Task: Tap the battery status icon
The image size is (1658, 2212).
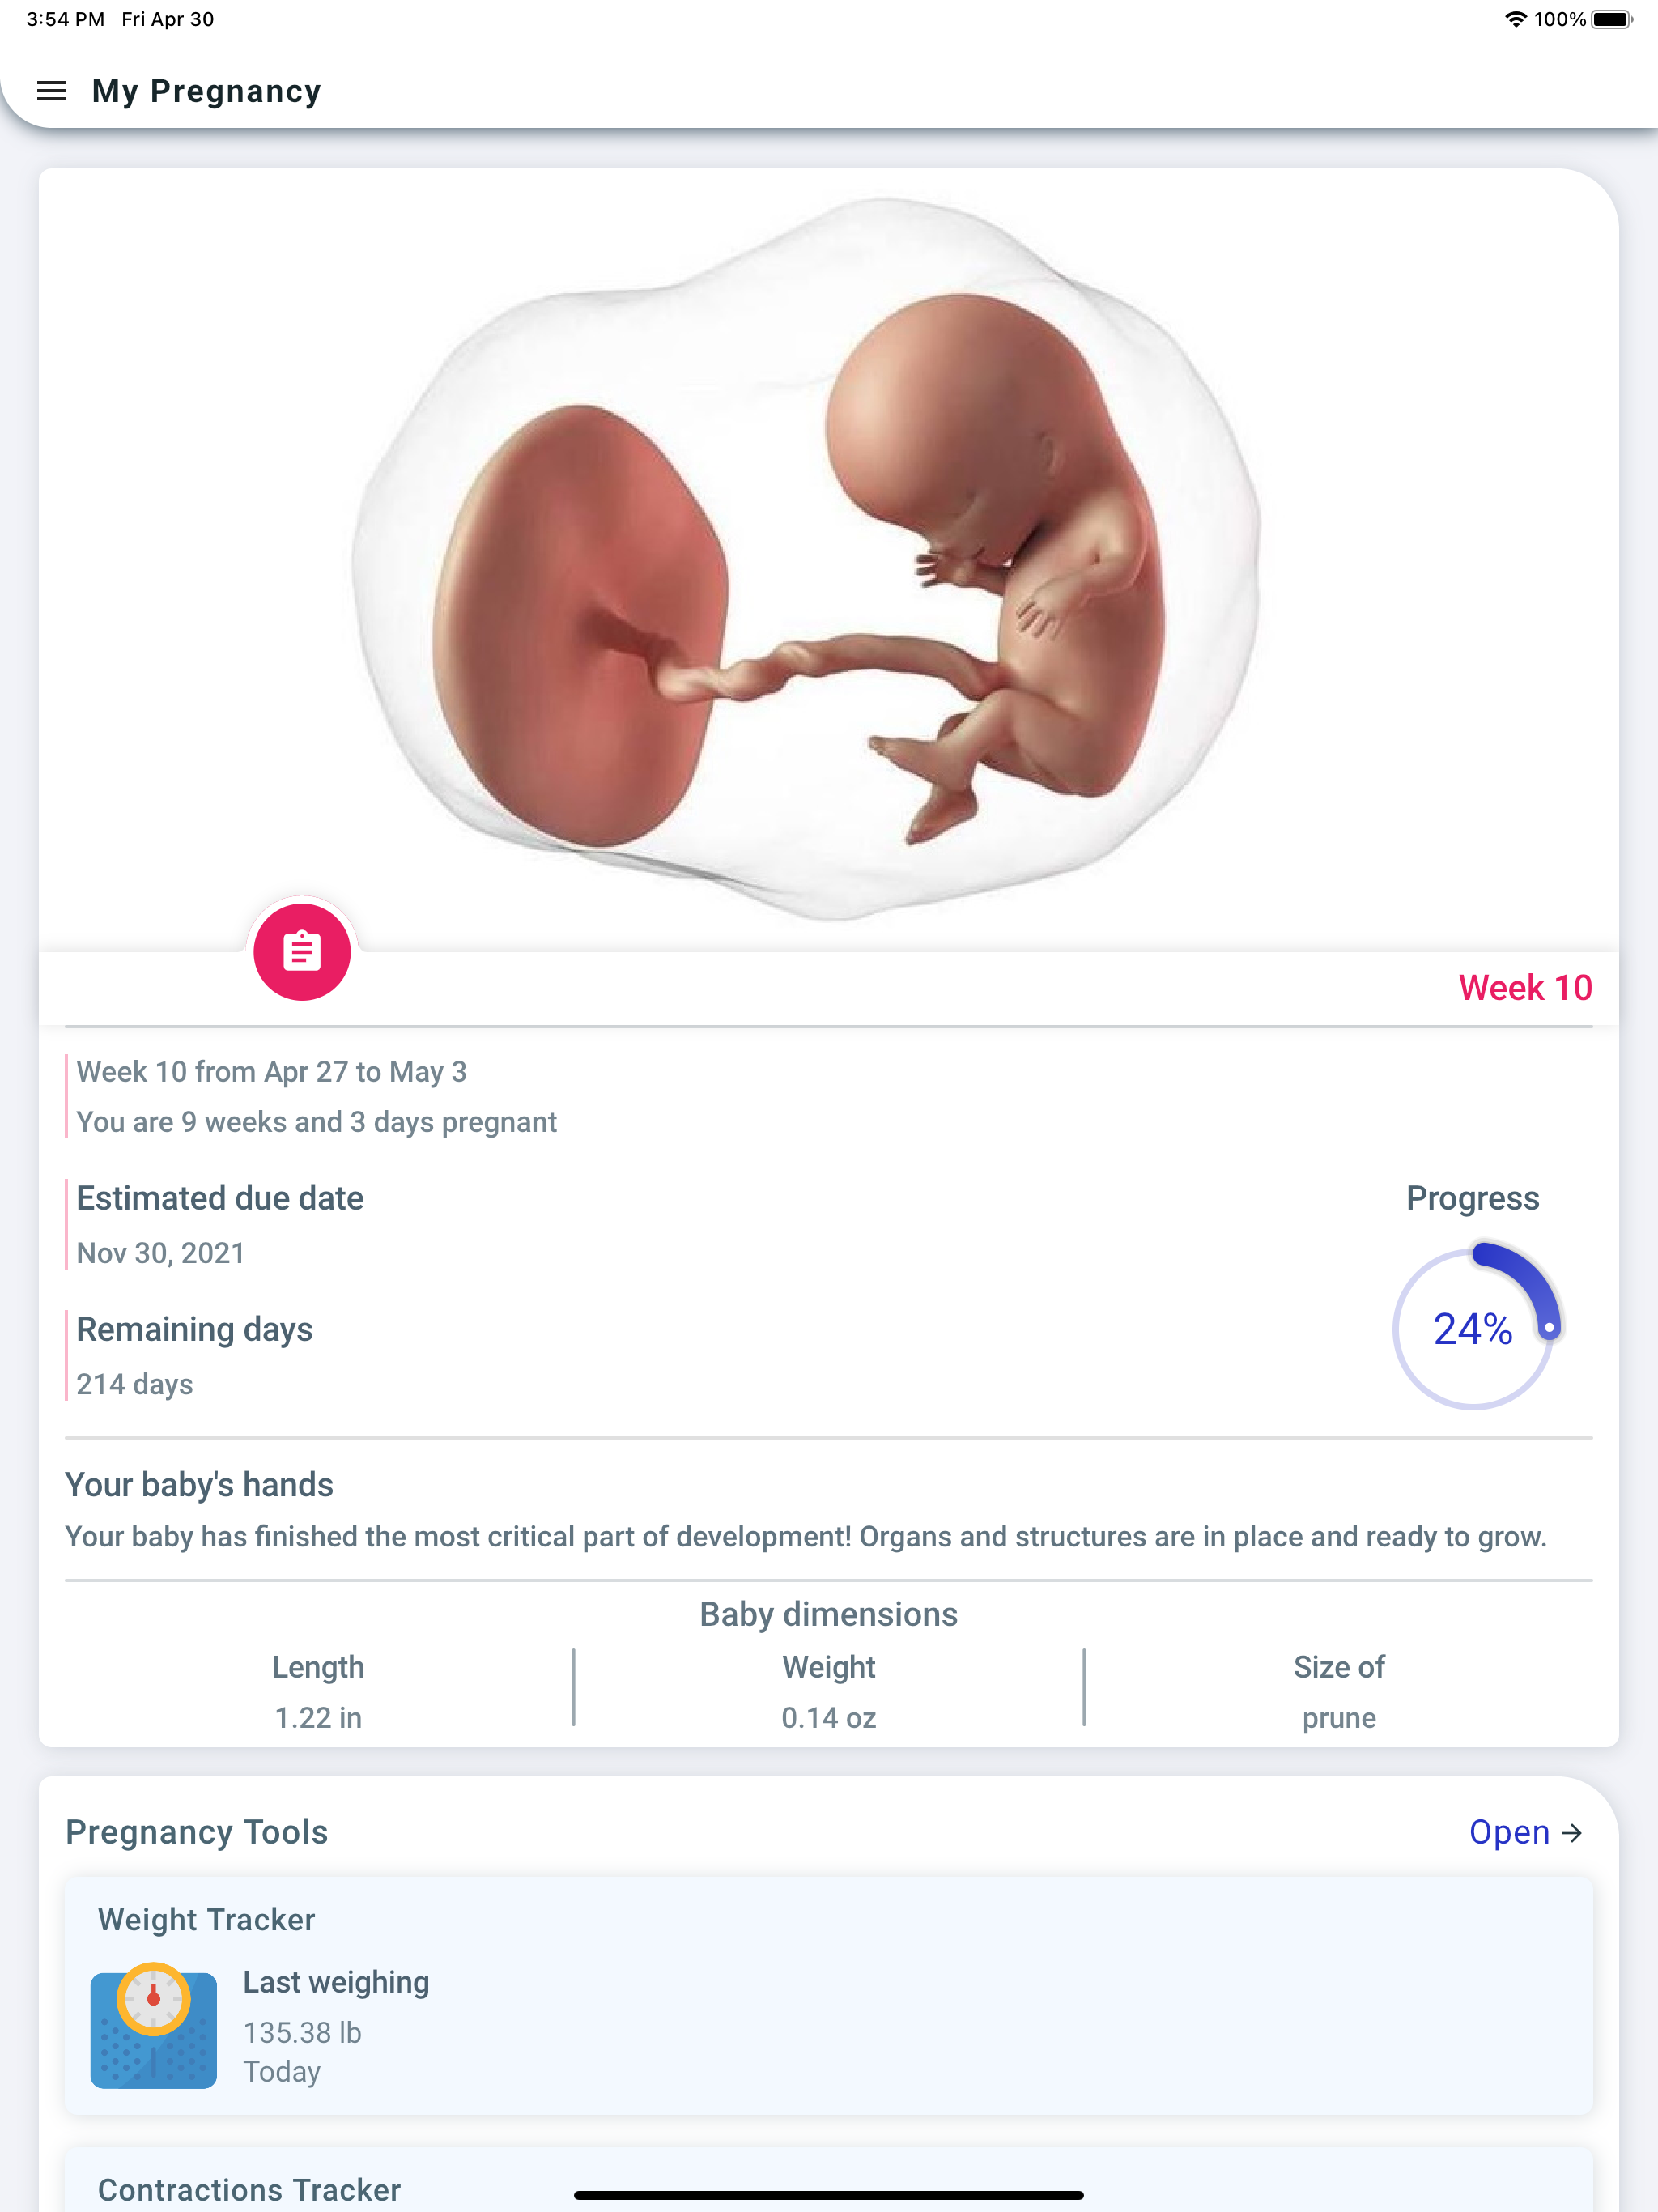Action: (1611, 19)
